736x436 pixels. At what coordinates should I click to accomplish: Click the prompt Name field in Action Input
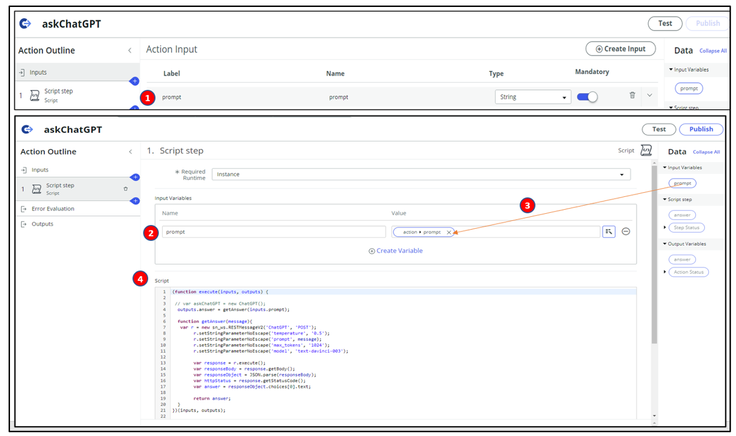338,97
